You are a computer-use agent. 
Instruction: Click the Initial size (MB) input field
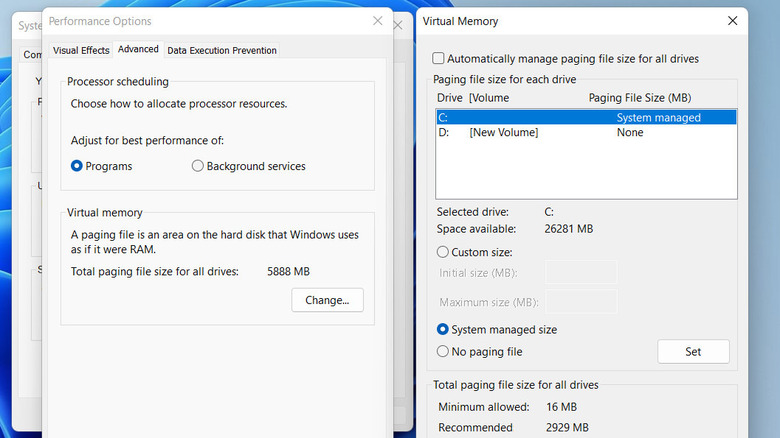[x=581, y=273]
